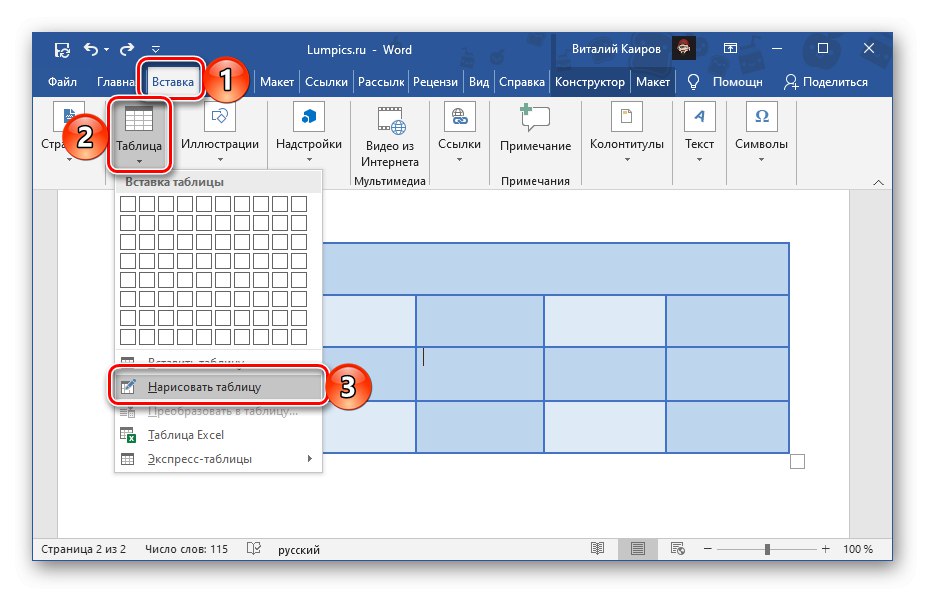Redo the last action

(x=127, y=49)
